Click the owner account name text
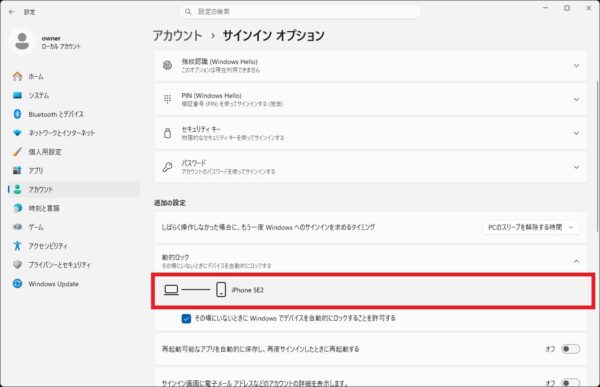The width and height of the screenshot is (600, 387). point(51,38)
